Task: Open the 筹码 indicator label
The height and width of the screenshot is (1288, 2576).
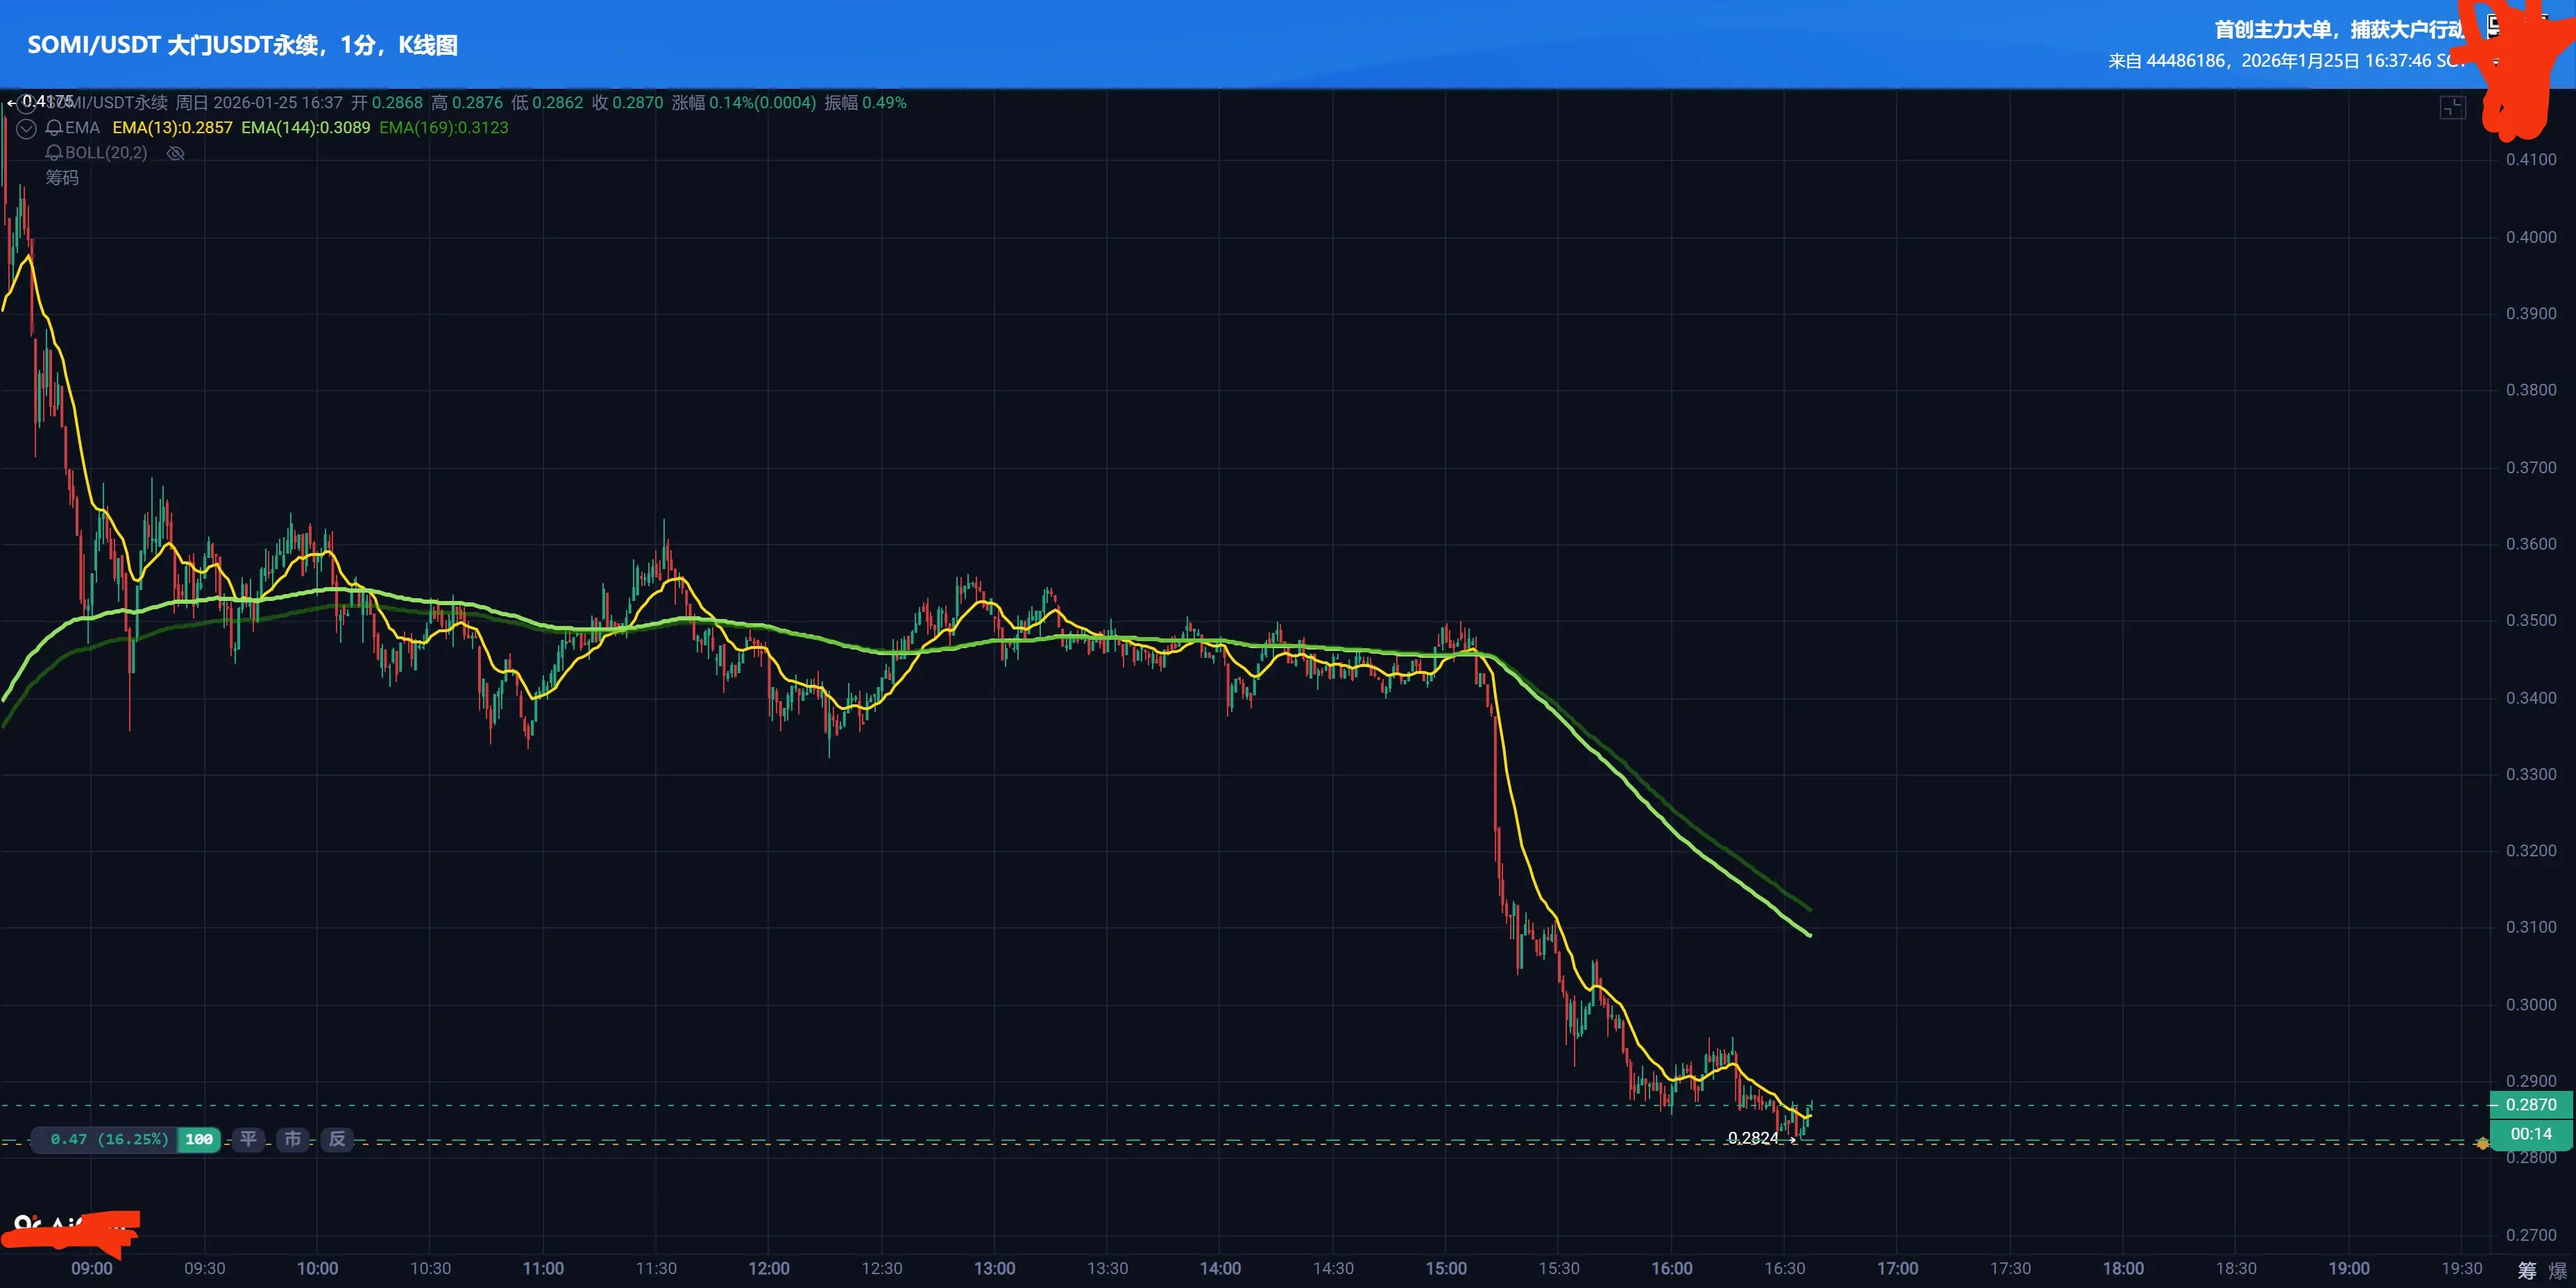Action: (62, 178)
